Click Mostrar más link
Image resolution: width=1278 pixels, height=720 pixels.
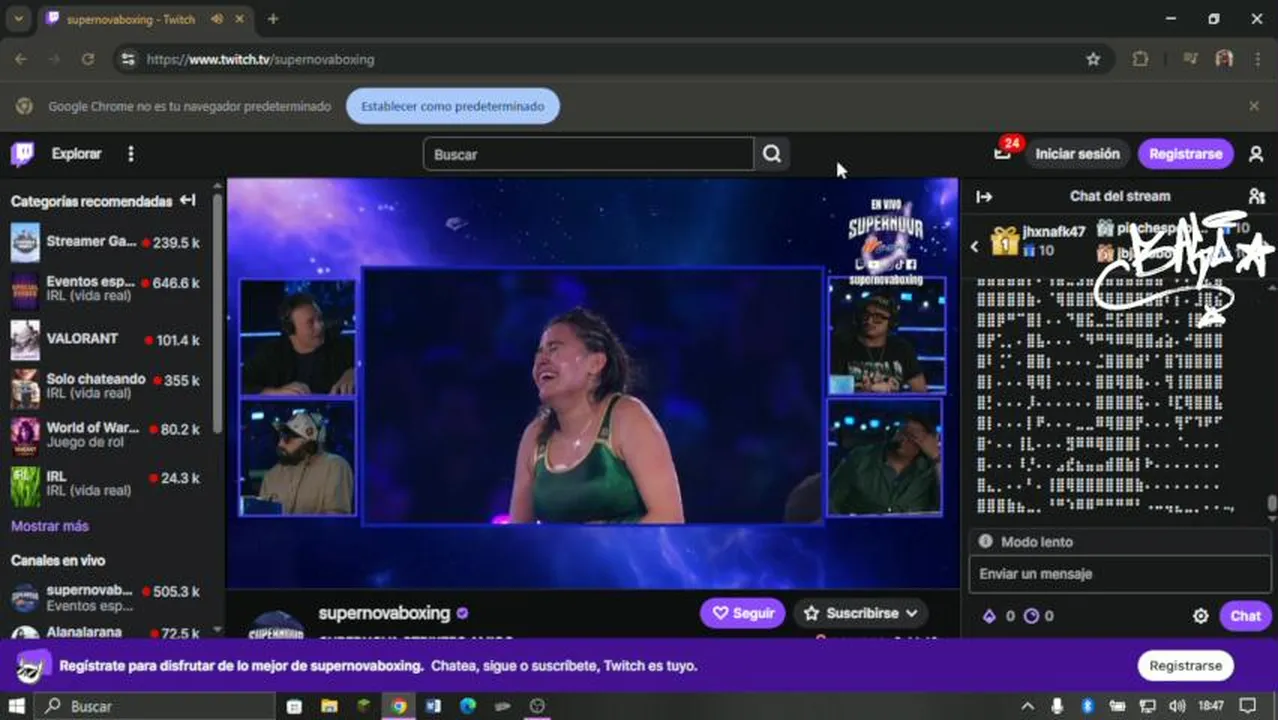[x=50, y=526]
